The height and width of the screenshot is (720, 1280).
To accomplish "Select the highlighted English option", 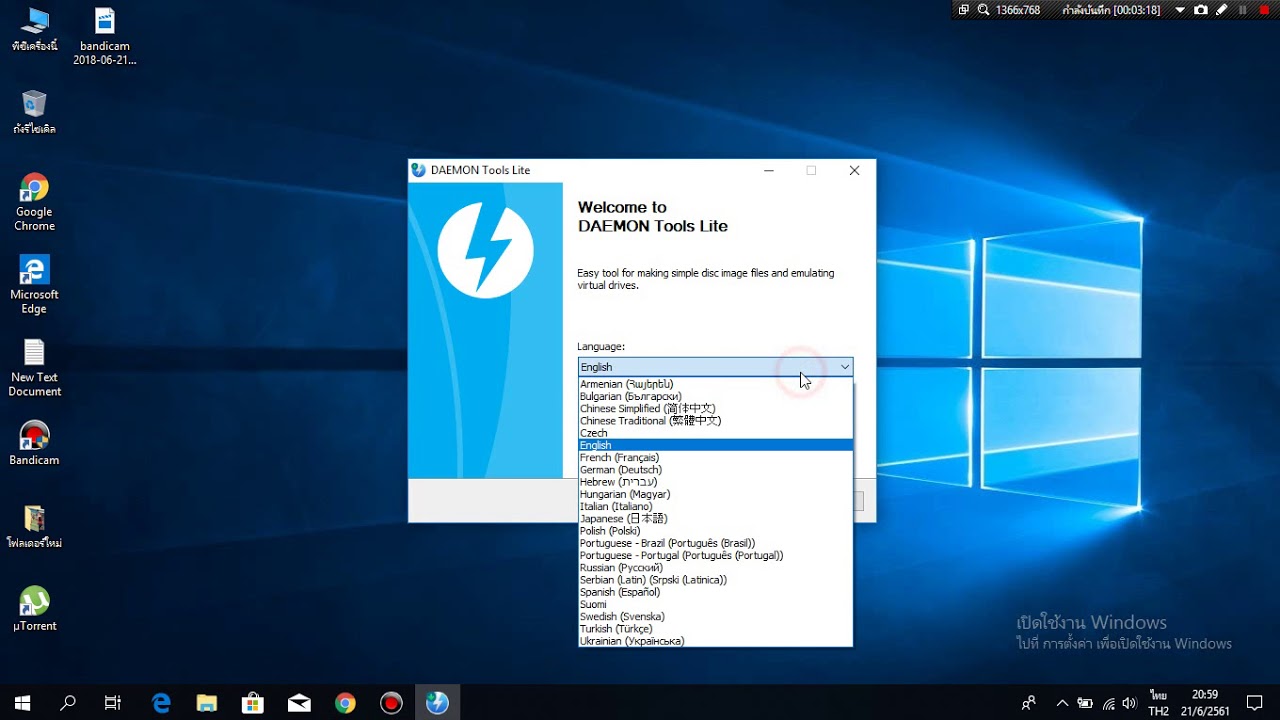I will pyautogui.click(x=715, y=445).
